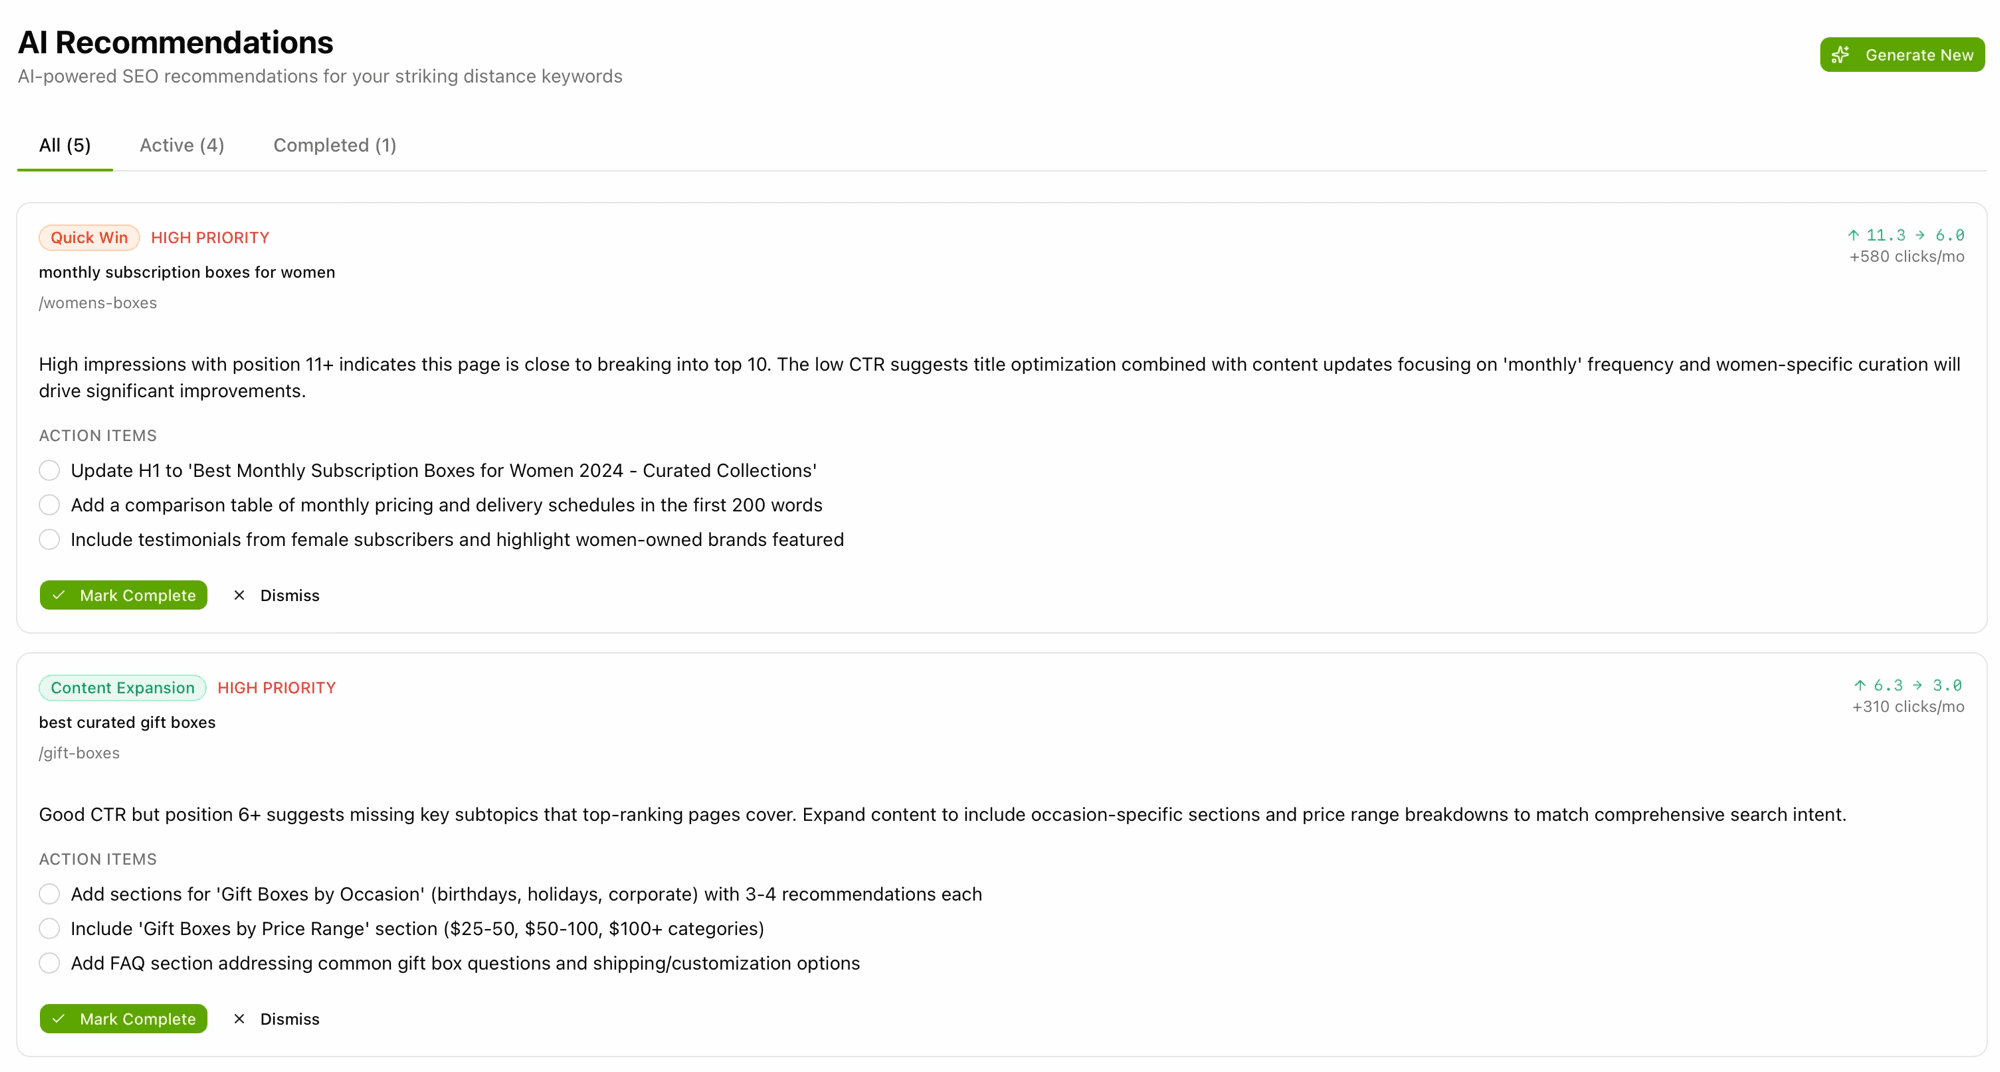This screenshot has height=1072, width=2000.
Task: Check the female subscribers testimonials action item
Action: click(x=49, y=539)
